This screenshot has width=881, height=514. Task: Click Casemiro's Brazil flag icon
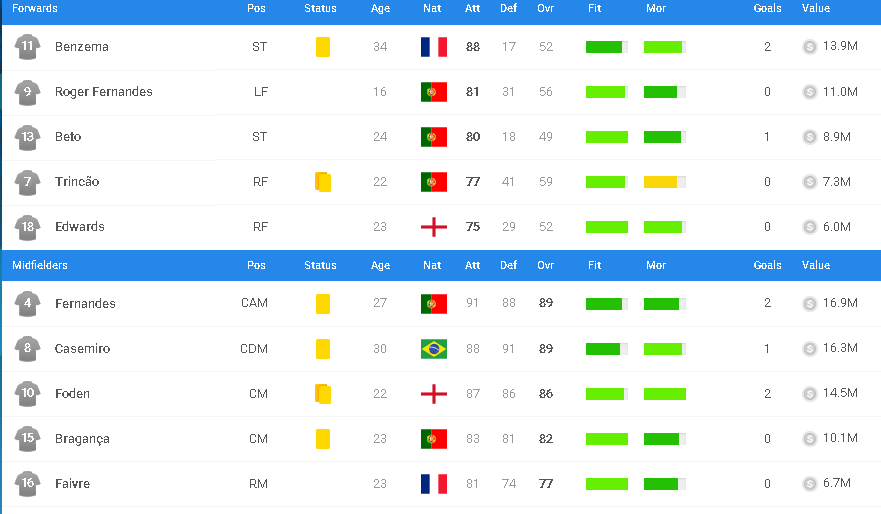click(x=434, y=349)
